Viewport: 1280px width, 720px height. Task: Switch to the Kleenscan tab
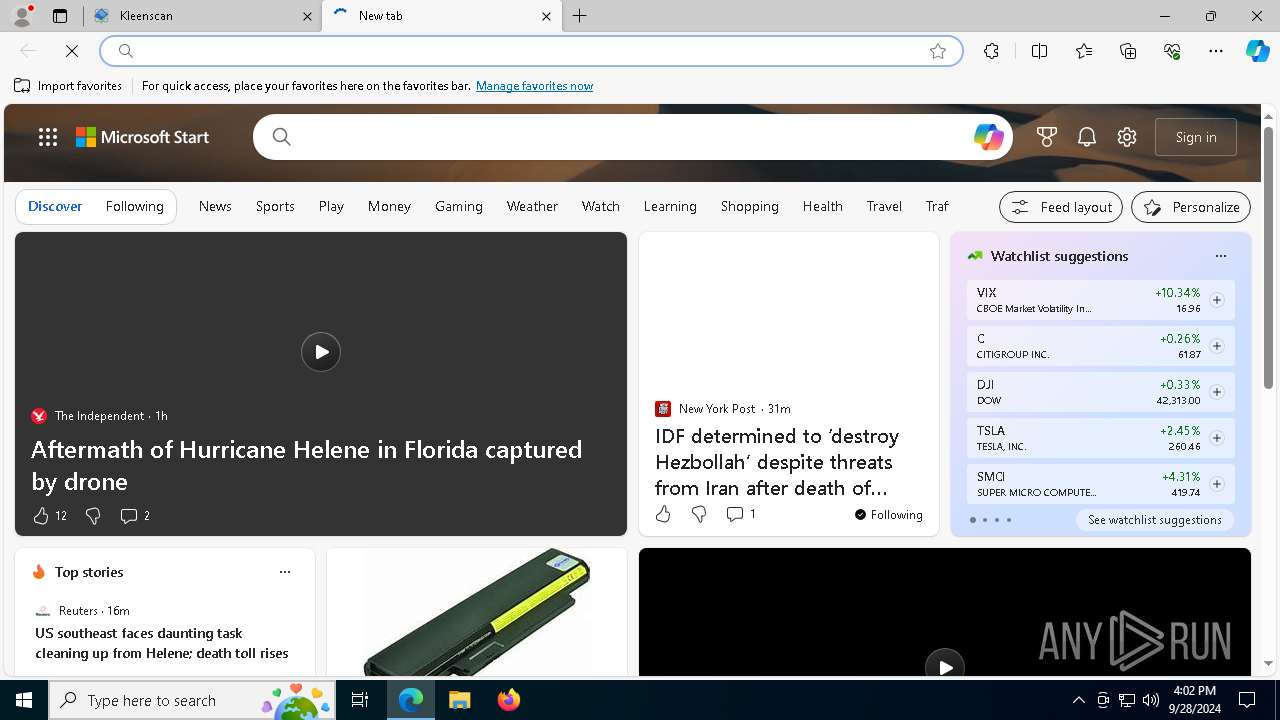[203, 16]
